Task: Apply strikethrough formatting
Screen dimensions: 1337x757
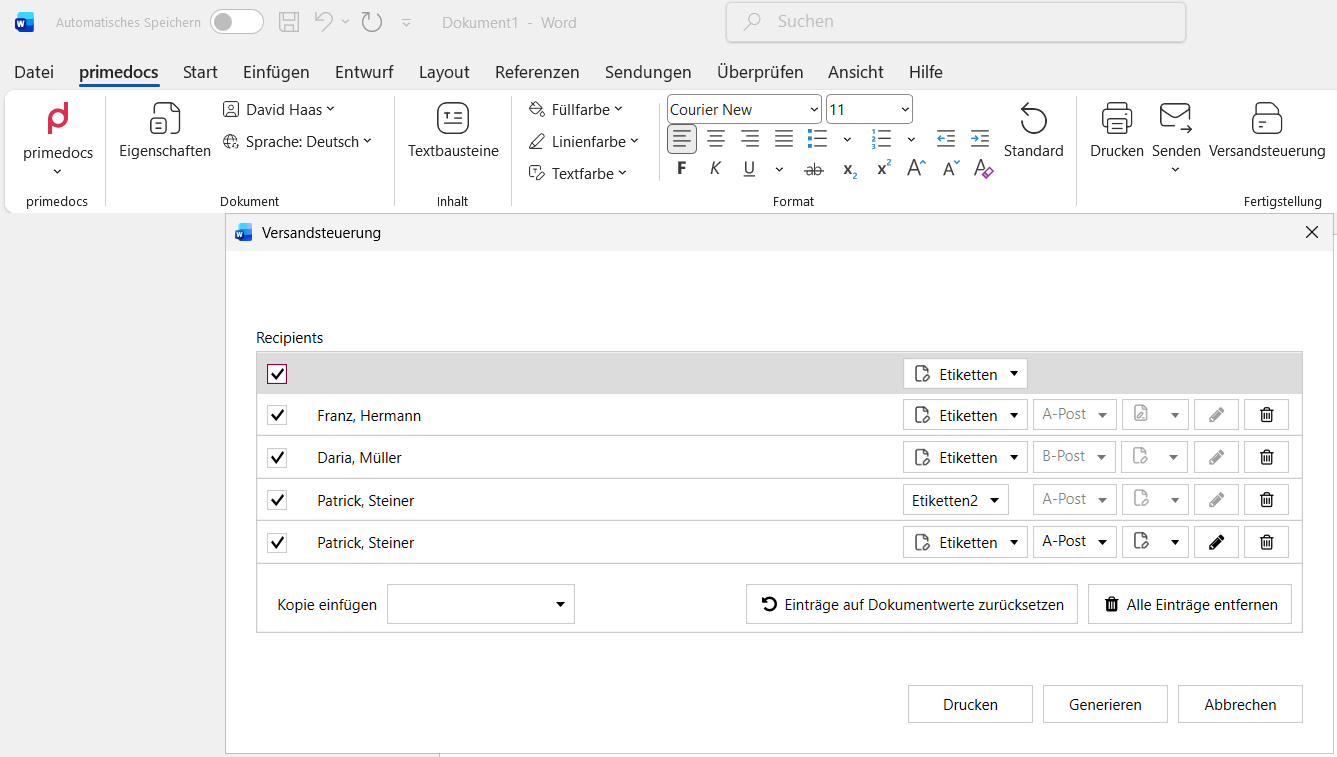Action: click(814, 169)
